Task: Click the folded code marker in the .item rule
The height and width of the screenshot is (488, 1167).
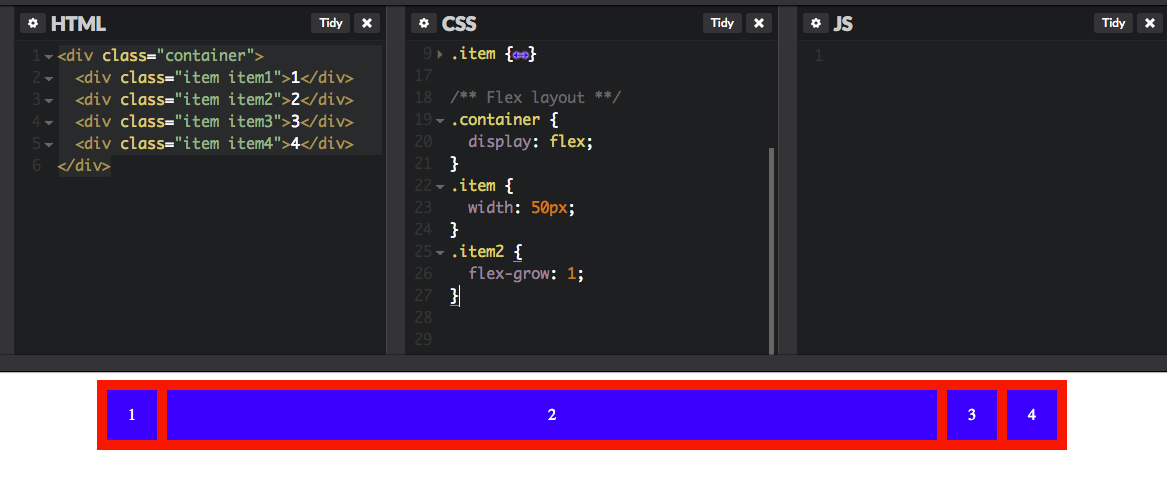Action: (x=520, y=54)
